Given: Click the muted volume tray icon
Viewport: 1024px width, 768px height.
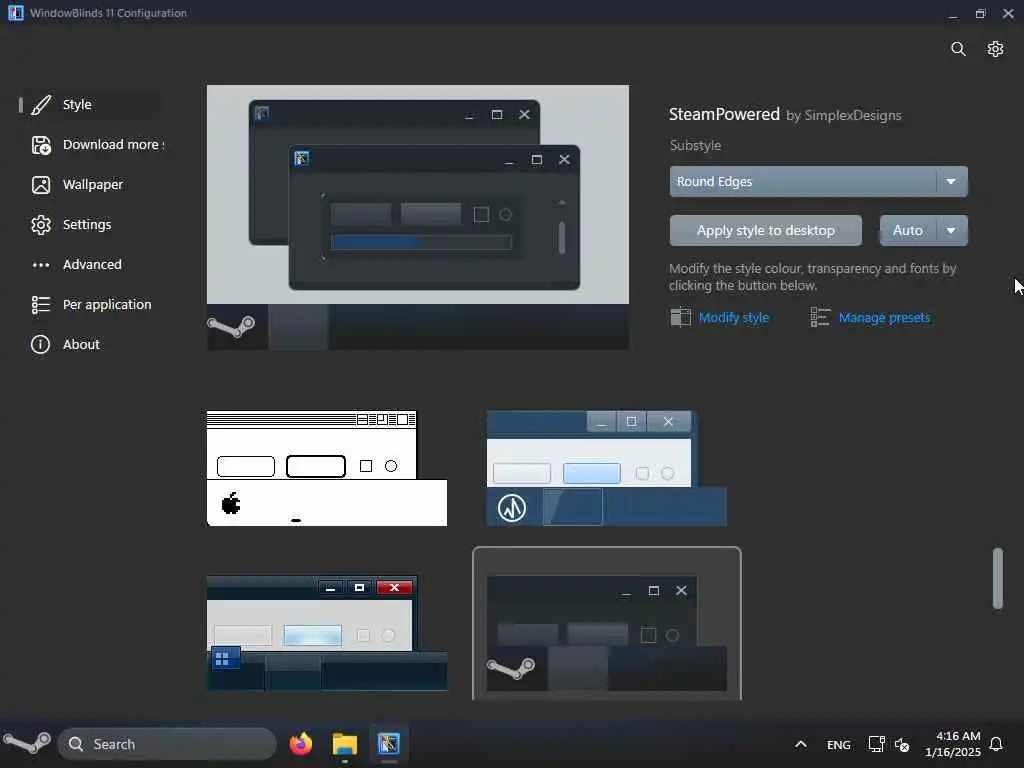Looking at the screenshot, I should point(902,744).
